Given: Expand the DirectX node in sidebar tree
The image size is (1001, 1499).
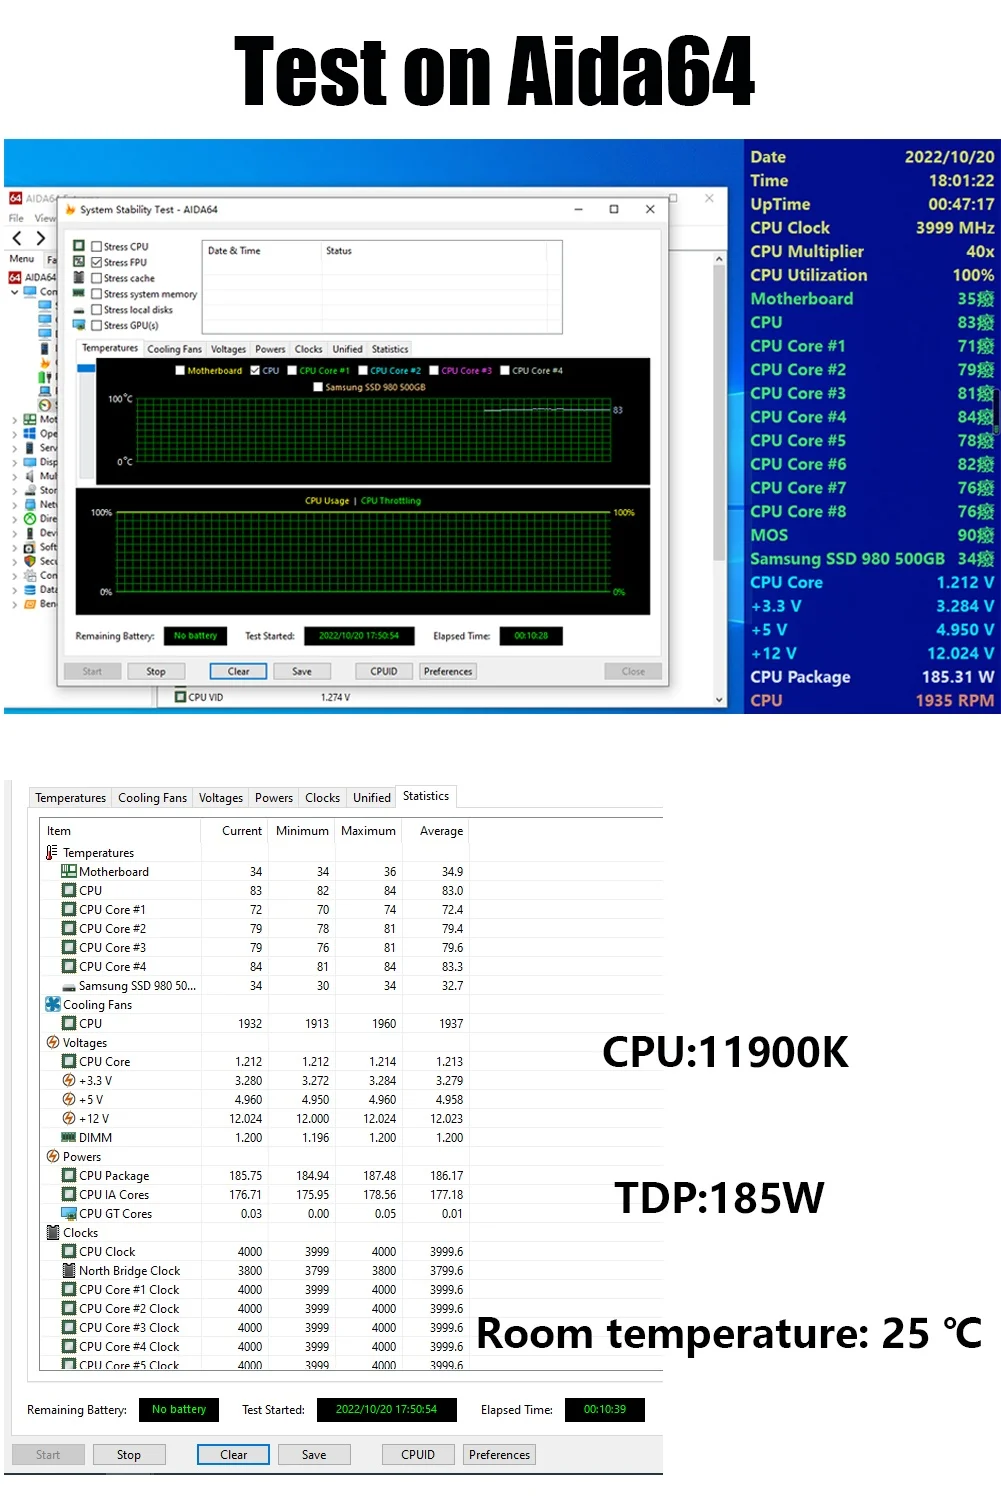Looking at the screenshot, I should [x=14, y=519].
